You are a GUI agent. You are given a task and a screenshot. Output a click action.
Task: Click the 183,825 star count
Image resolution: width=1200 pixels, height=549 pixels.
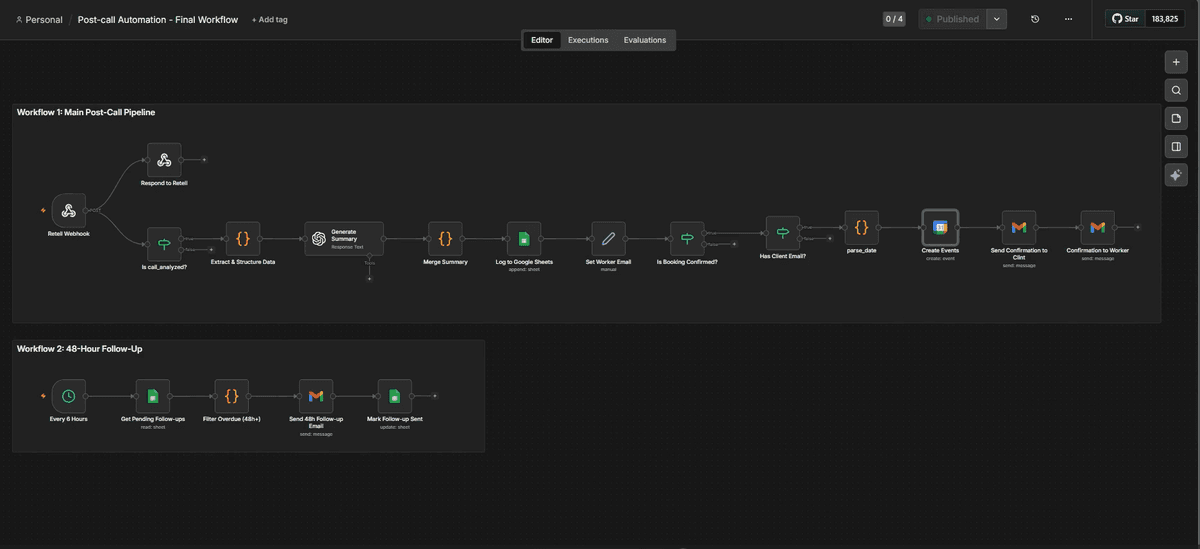pos(1165,19)
